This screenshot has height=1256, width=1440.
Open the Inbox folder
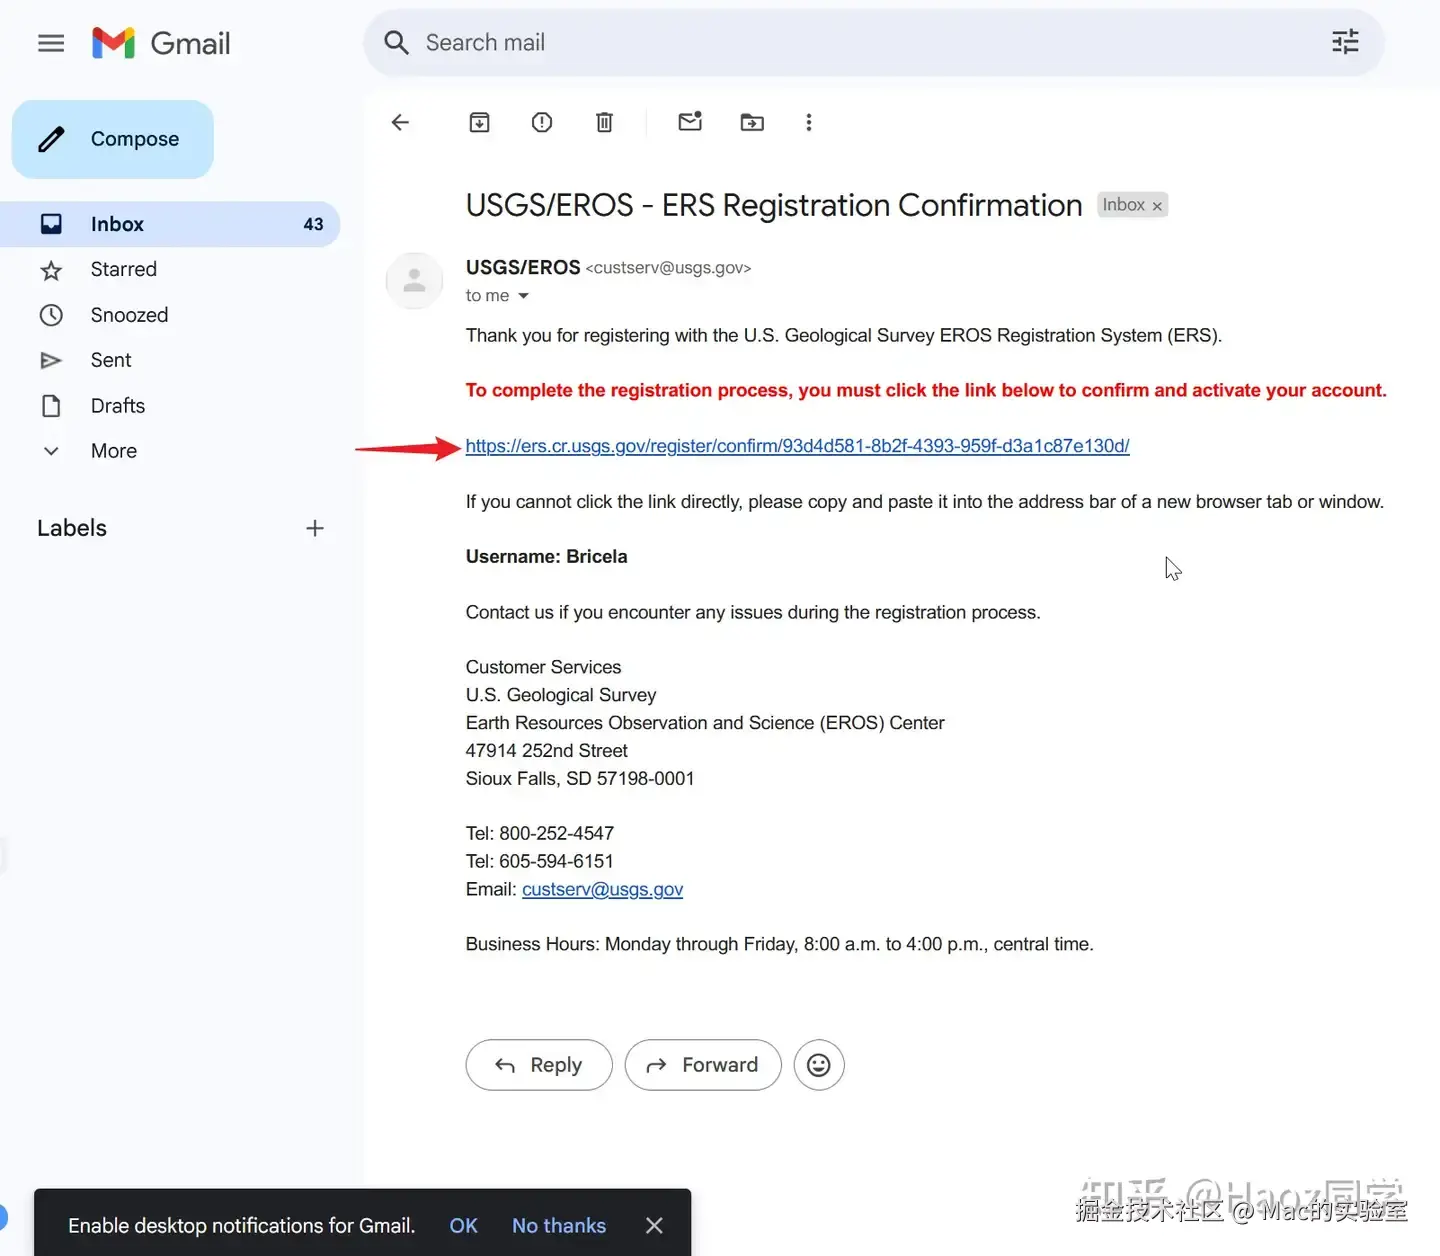(x=170, y=224)
